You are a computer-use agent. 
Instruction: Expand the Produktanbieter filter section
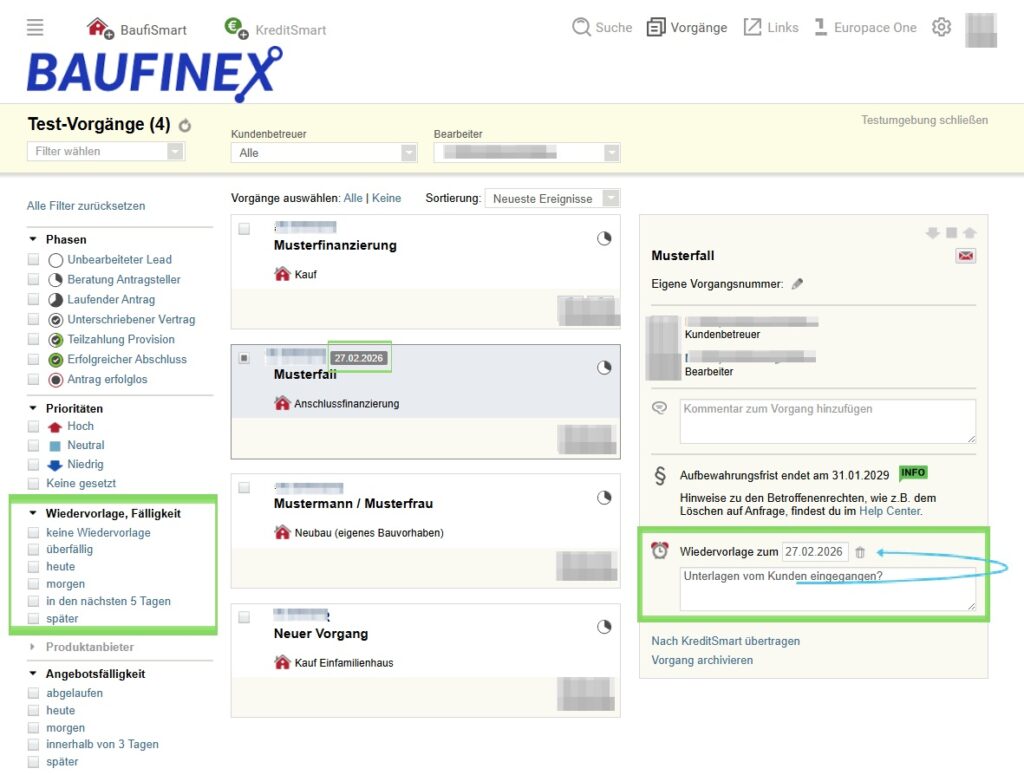[x=33, y=647]
